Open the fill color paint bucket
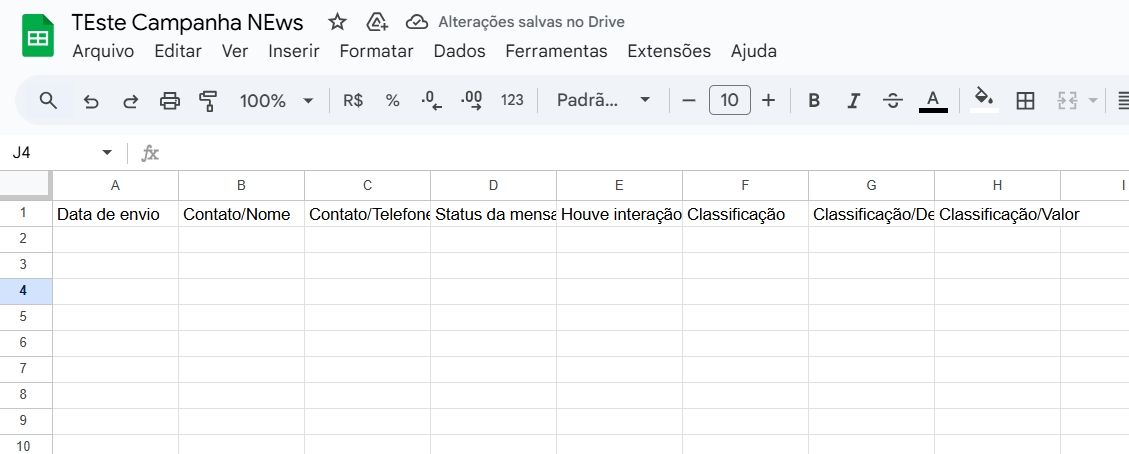1129x454 pixels. (x=984, y=99)
